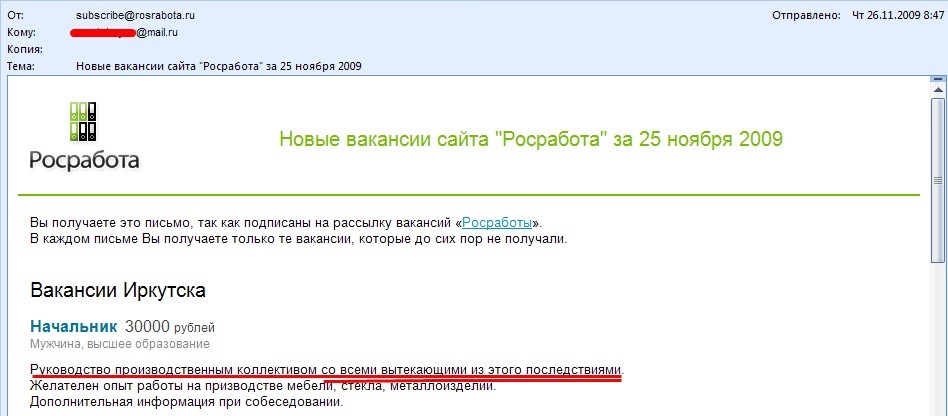The height and width of the screenshot is (416, 948).
Task: Click the Копия field label
Action: [24, 50]
